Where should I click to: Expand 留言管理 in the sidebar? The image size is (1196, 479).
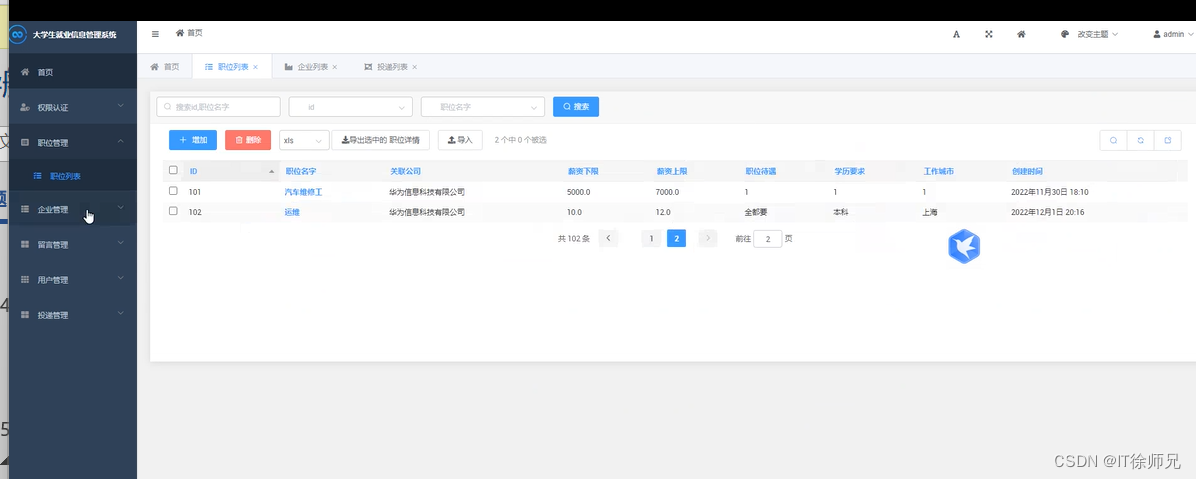(x=72, y=245)
